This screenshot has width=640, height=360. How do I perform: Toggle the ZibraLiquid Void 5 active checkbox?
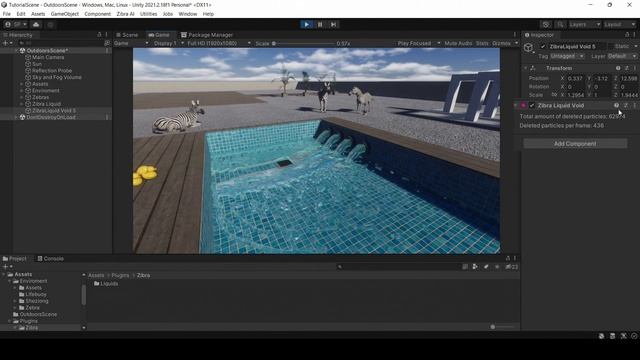coord(543,47)
